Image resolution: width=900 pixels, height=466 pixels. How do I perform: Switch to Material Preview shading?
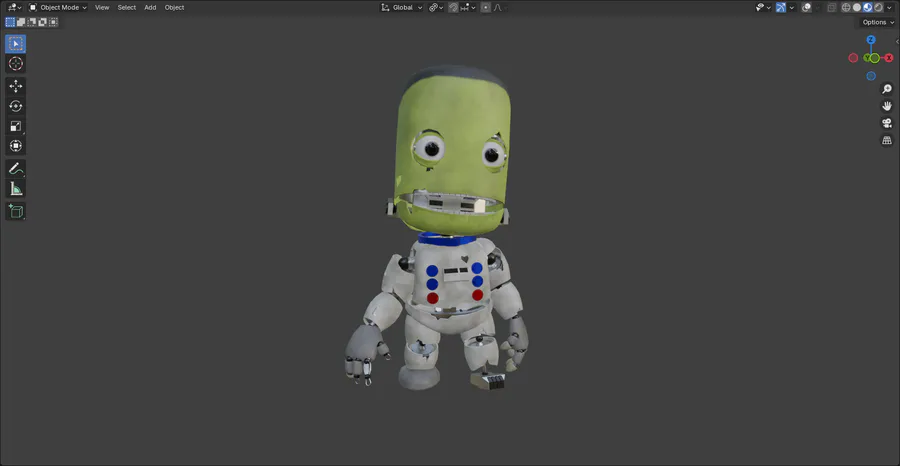tap(868, 7)
